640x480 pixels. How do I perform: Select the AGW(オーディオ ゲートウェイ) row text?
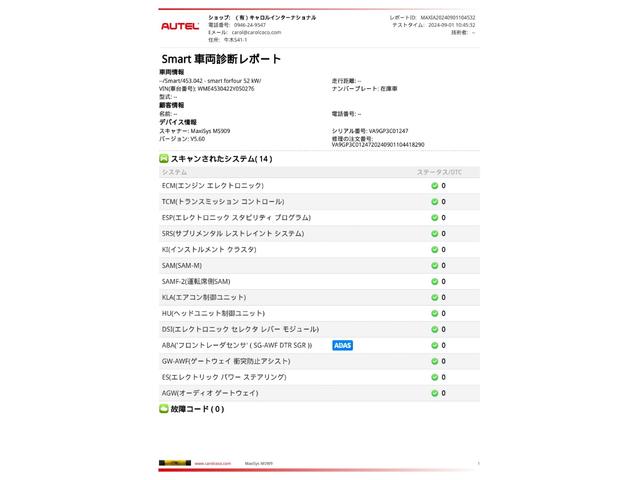pos(210,393)
